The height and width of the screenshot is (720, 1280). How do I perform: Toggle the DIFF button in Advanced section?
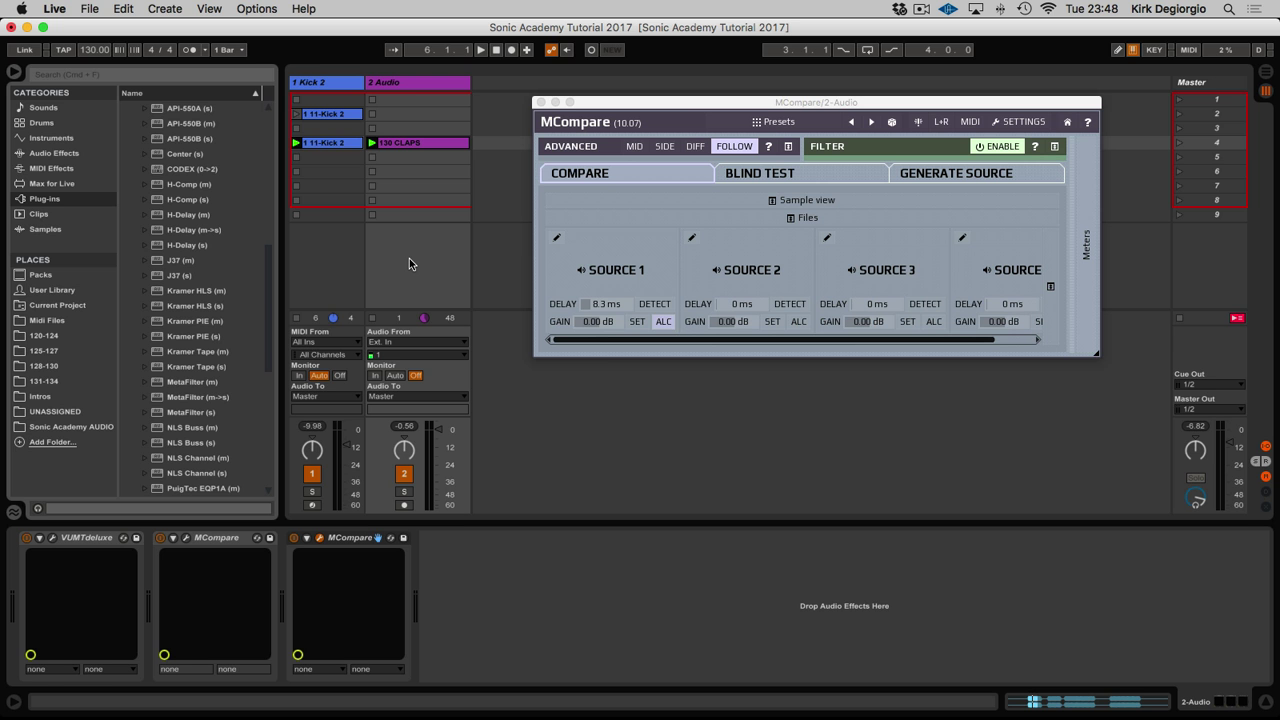click(695, 146)
